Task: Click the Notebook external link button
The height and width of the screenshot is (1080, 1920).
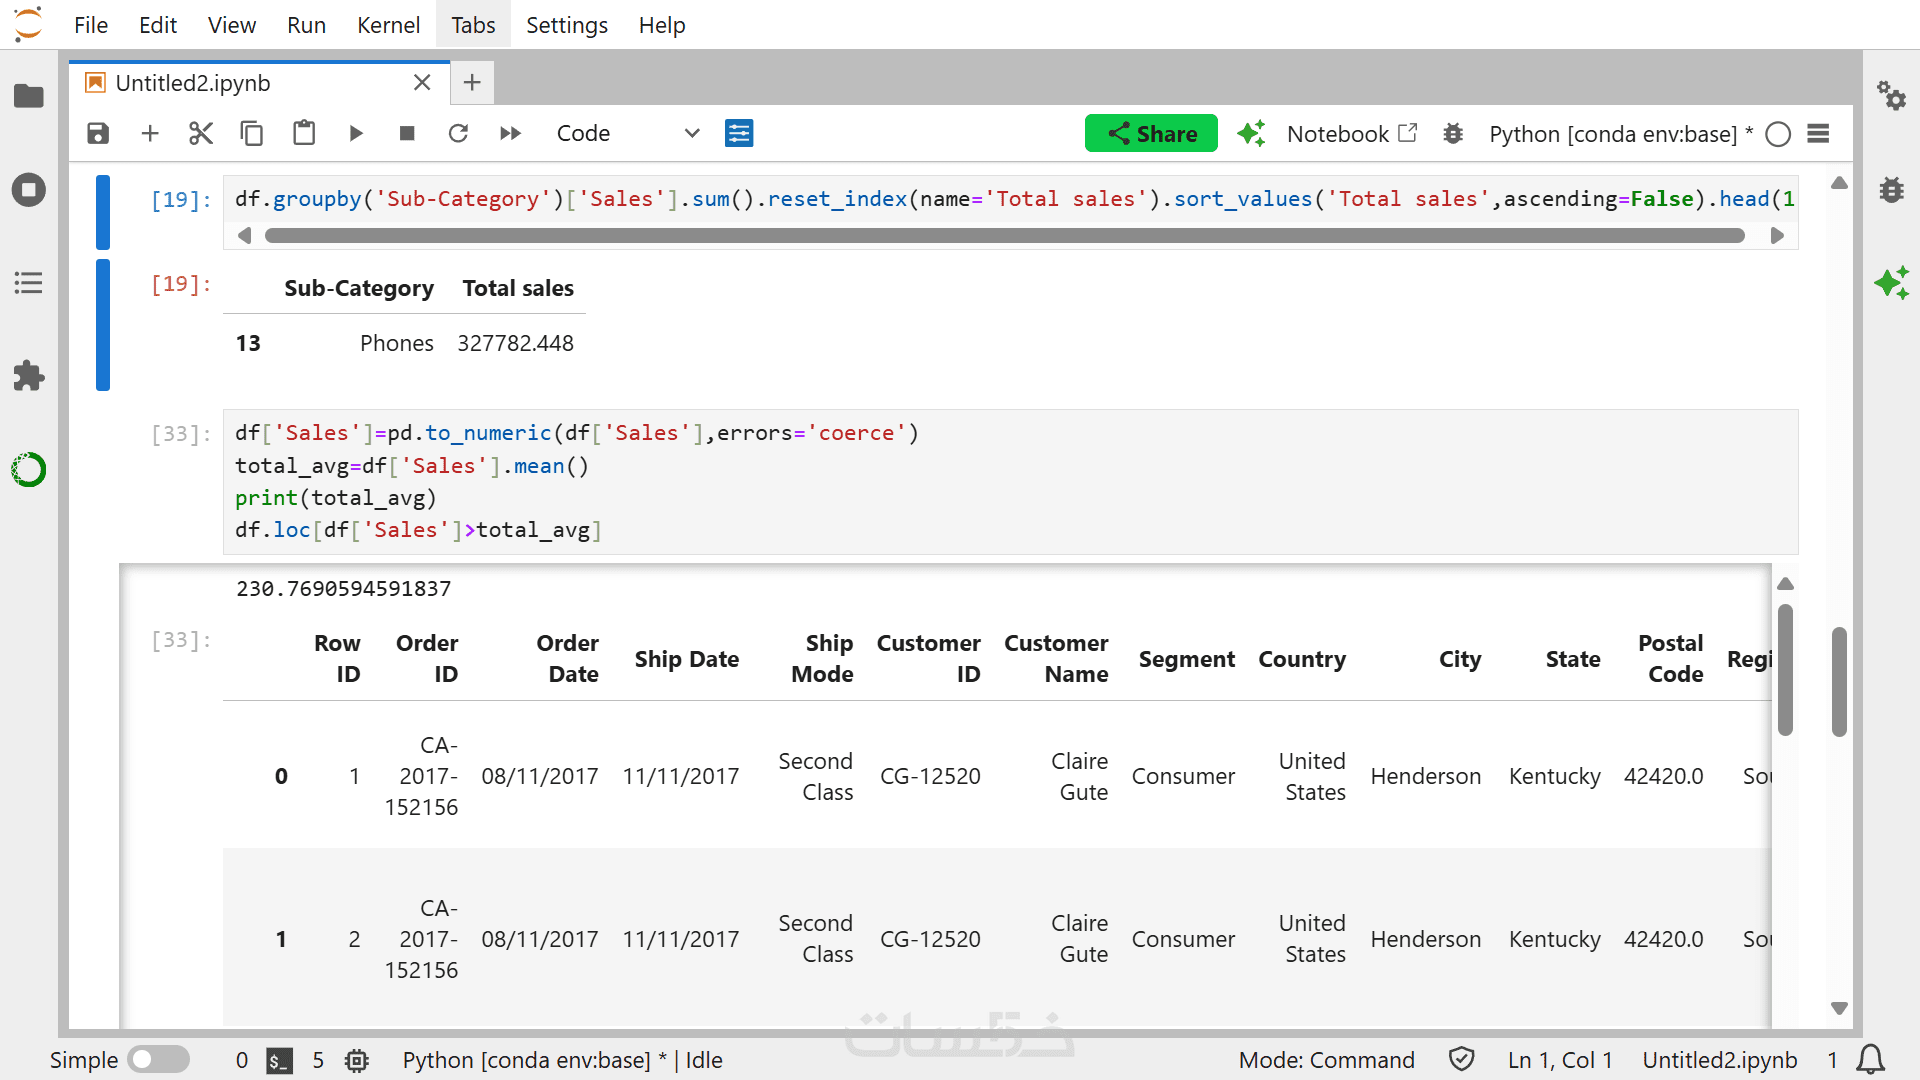Action: pos(1351,134)
